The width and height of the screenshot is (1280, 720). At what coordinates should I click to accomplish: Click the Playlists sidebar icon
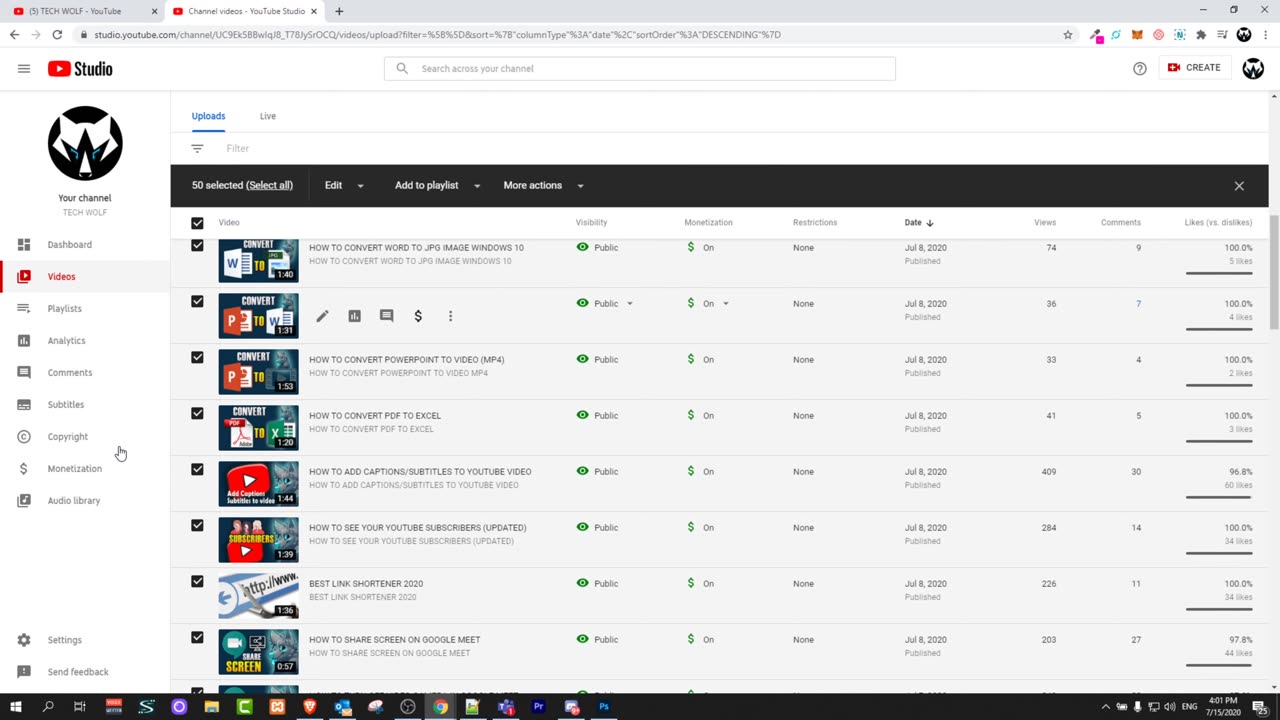tap(24, 308)
